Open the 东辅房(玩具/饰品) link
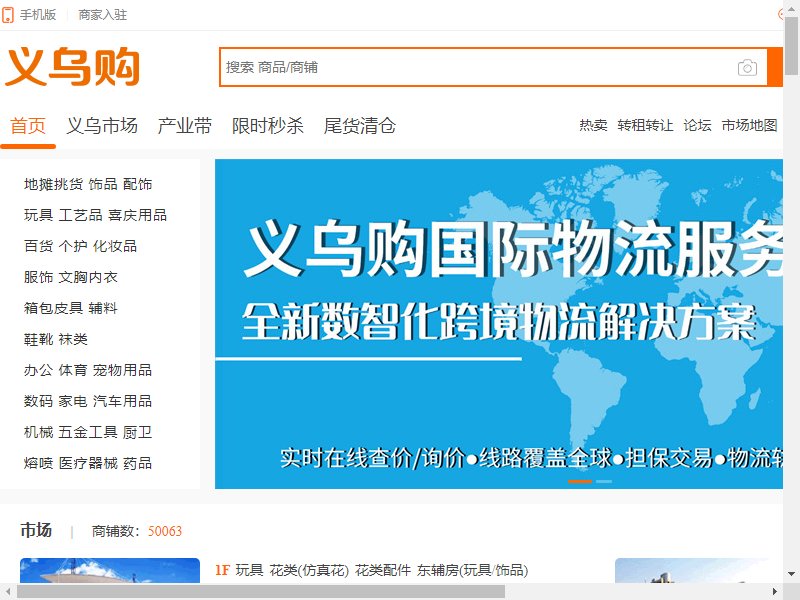Screen dimensions: 800x600 click(x=472, y=570)
